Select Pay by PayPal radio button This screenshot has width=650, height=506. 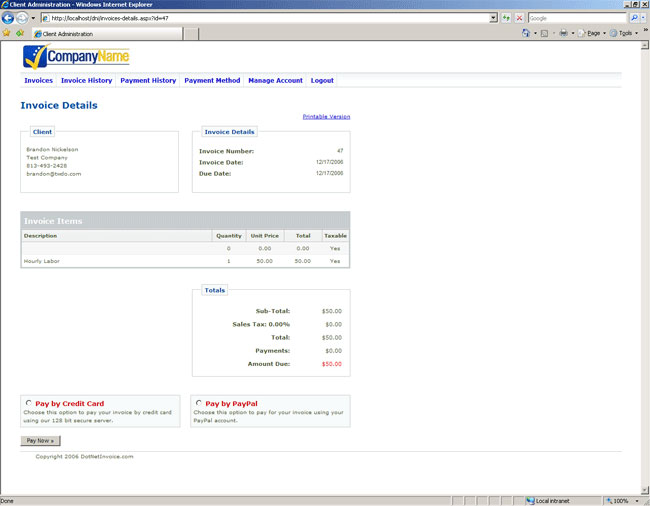pyautogui.click(x=199, y=403)
